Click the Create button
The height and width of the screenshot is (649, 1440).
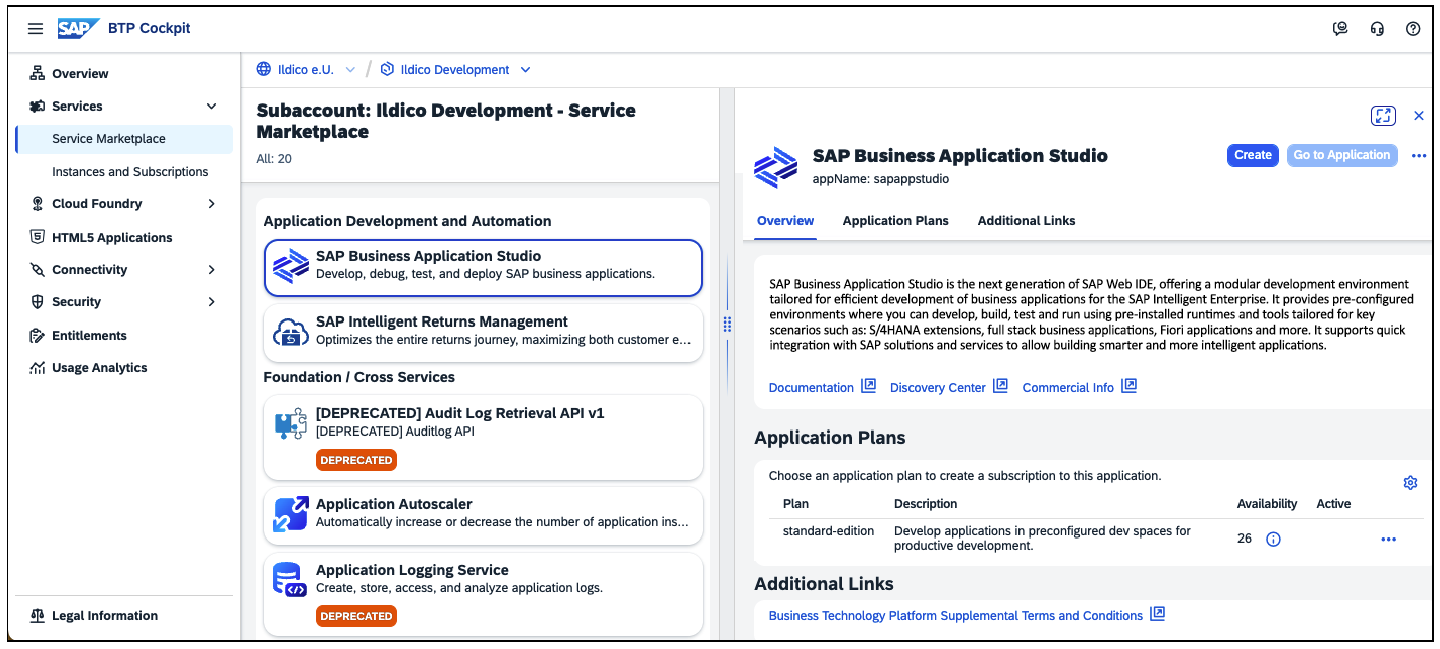(1252, 155)
